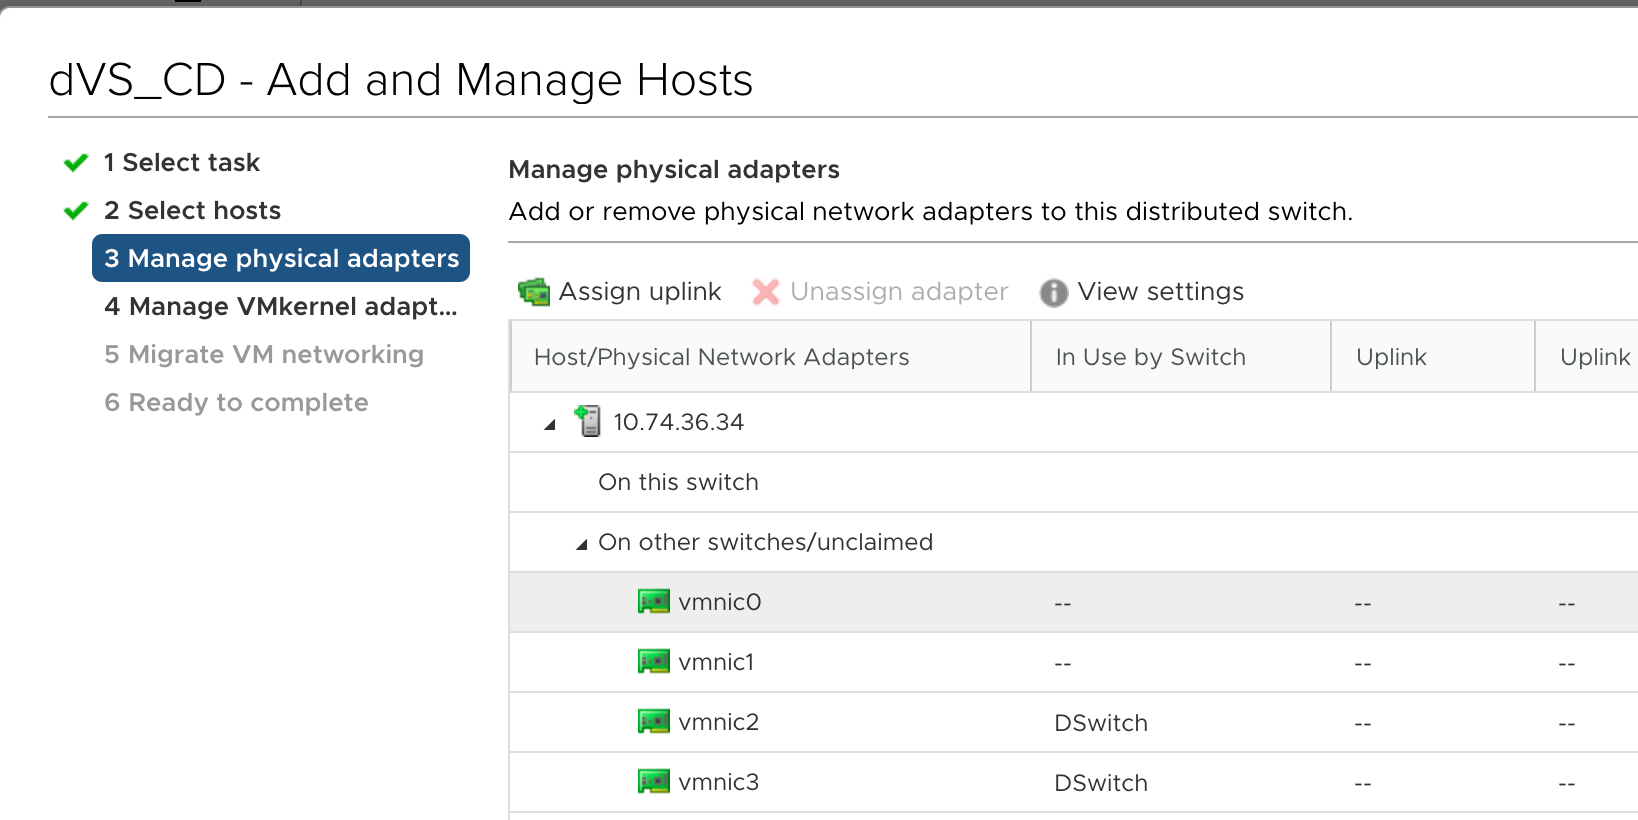This screenshot has width=1638, height=820.
Task: Click the In Use by Switch column header
Action: pos(1151,357)
